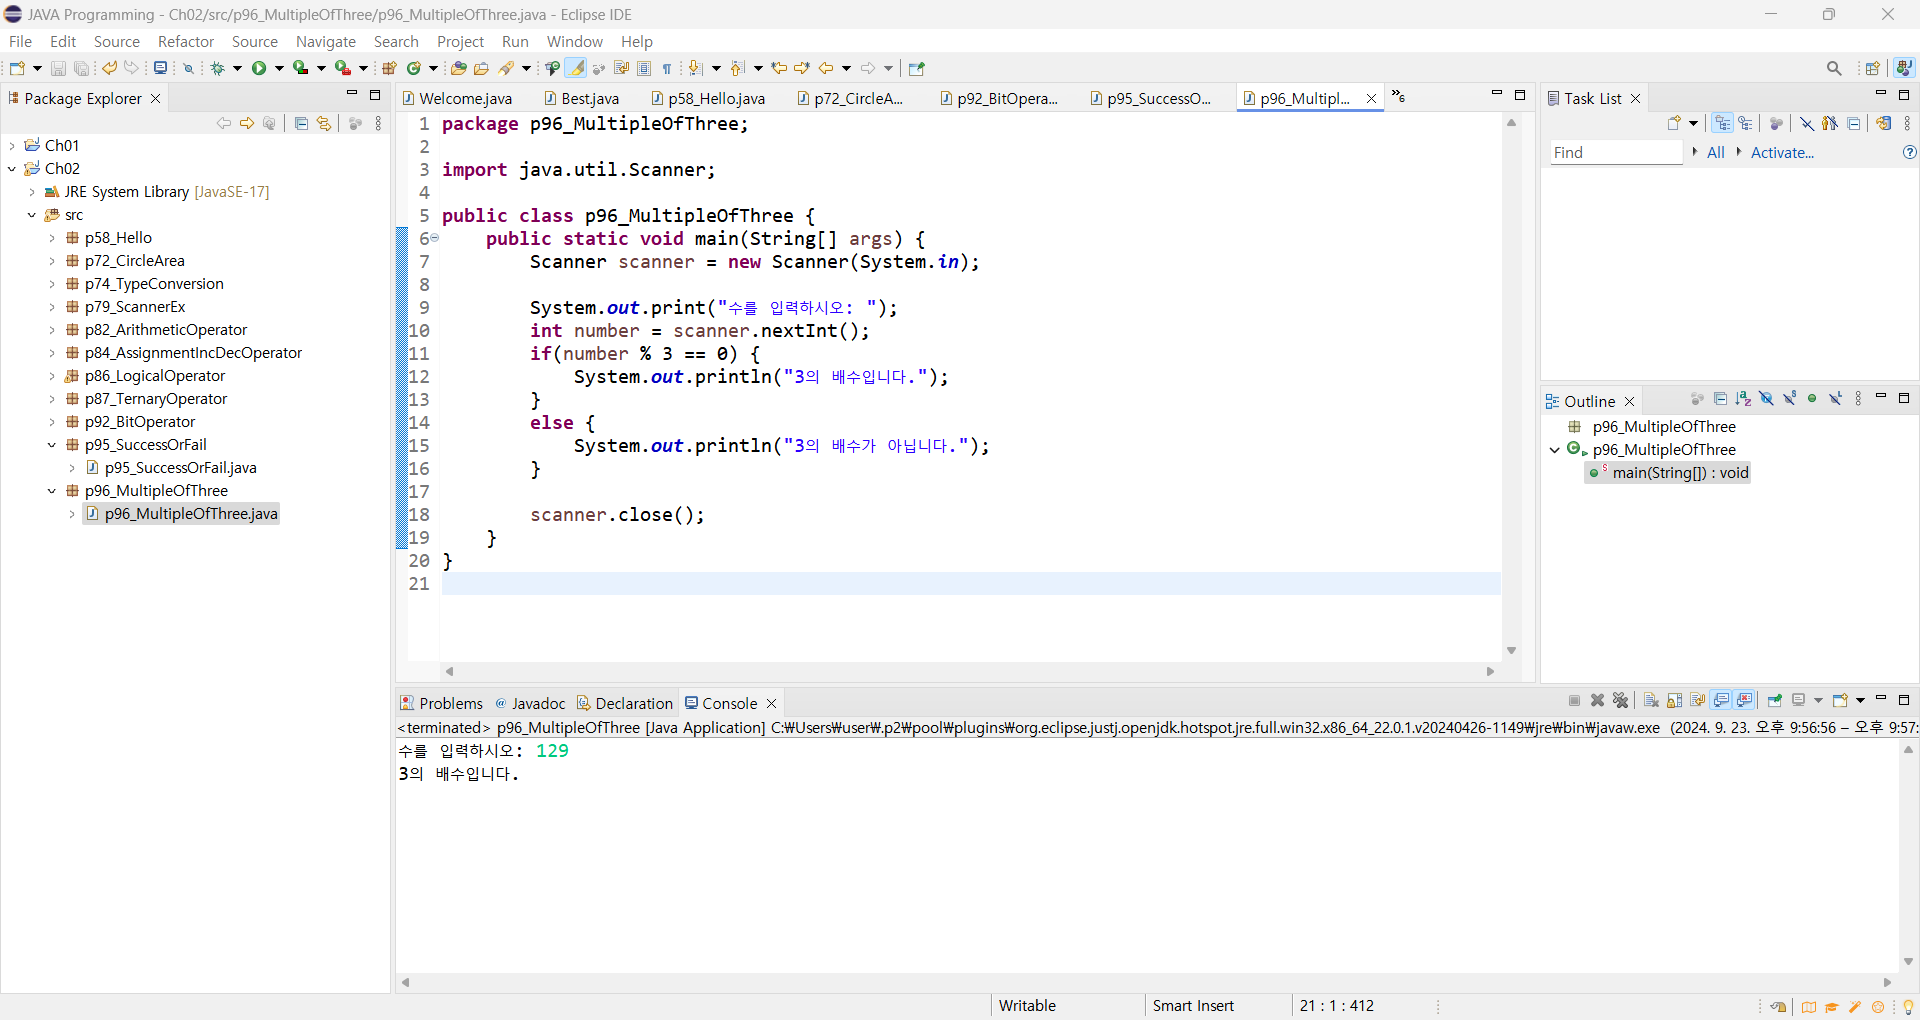Viewport: 1920px width, 1020px height.
Task: Click the Next Annotation arrow icon
Action: pos(696,68)
